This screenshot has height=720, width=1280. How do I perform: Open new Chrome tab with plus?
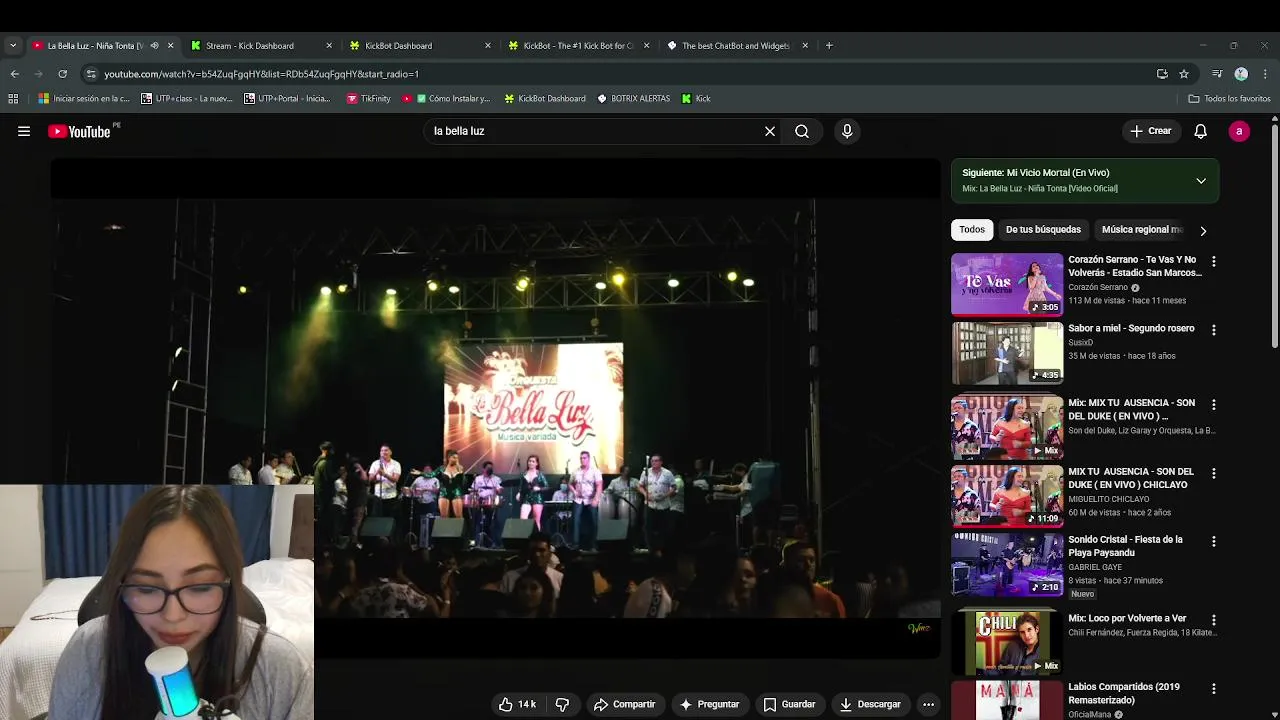(829, 45)
